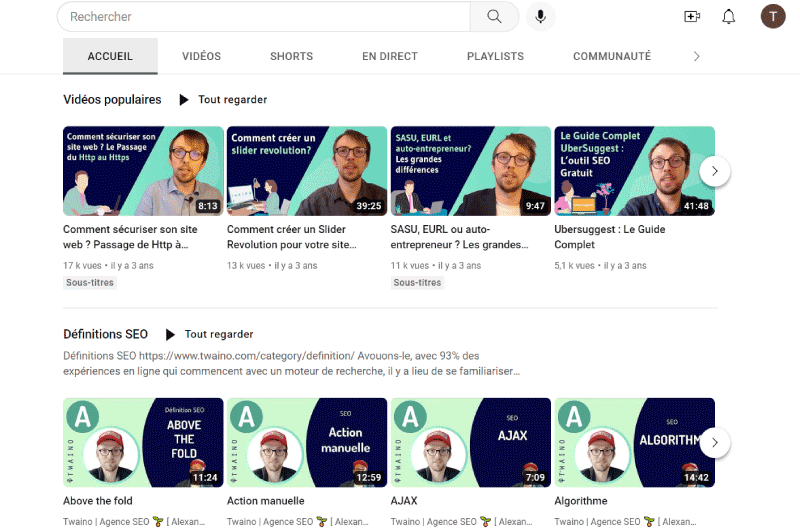
Task: Switch to the VIDÉOS tab
Action: (x=202, y=56)
